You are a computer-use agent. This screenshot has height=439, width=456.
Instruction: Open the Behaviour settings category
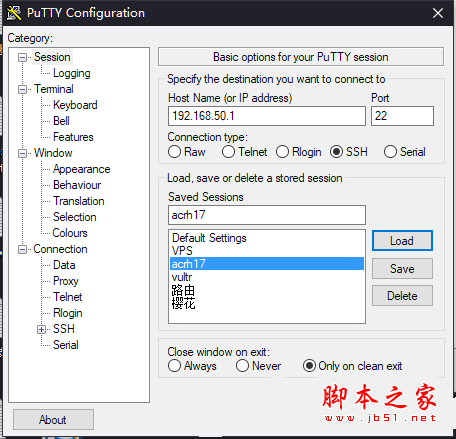point(77,185)
